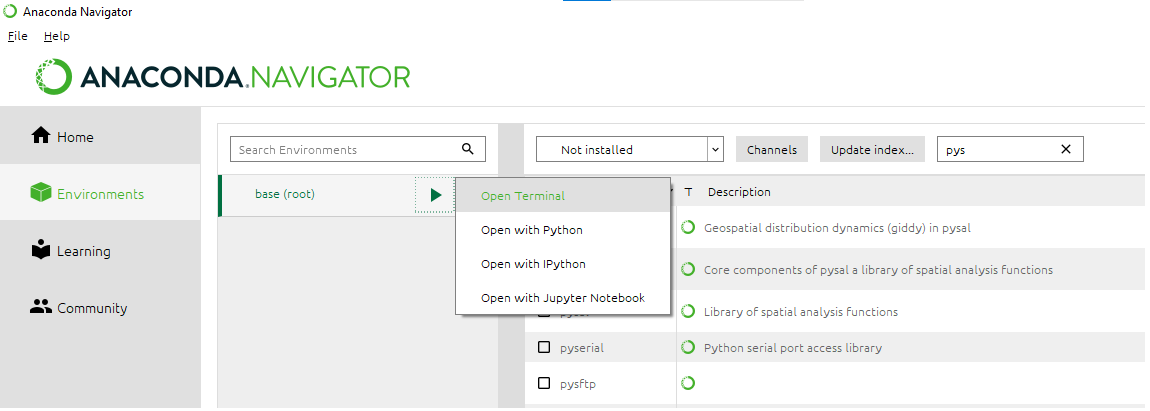Expand the package filter dropdown arrow

tap(715, 149)
